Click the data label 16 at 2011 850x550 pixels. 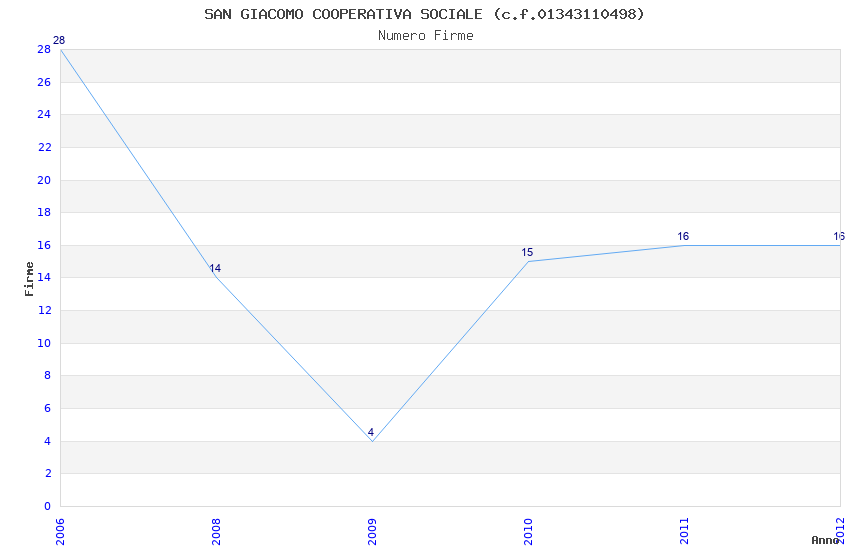(683, 236)
